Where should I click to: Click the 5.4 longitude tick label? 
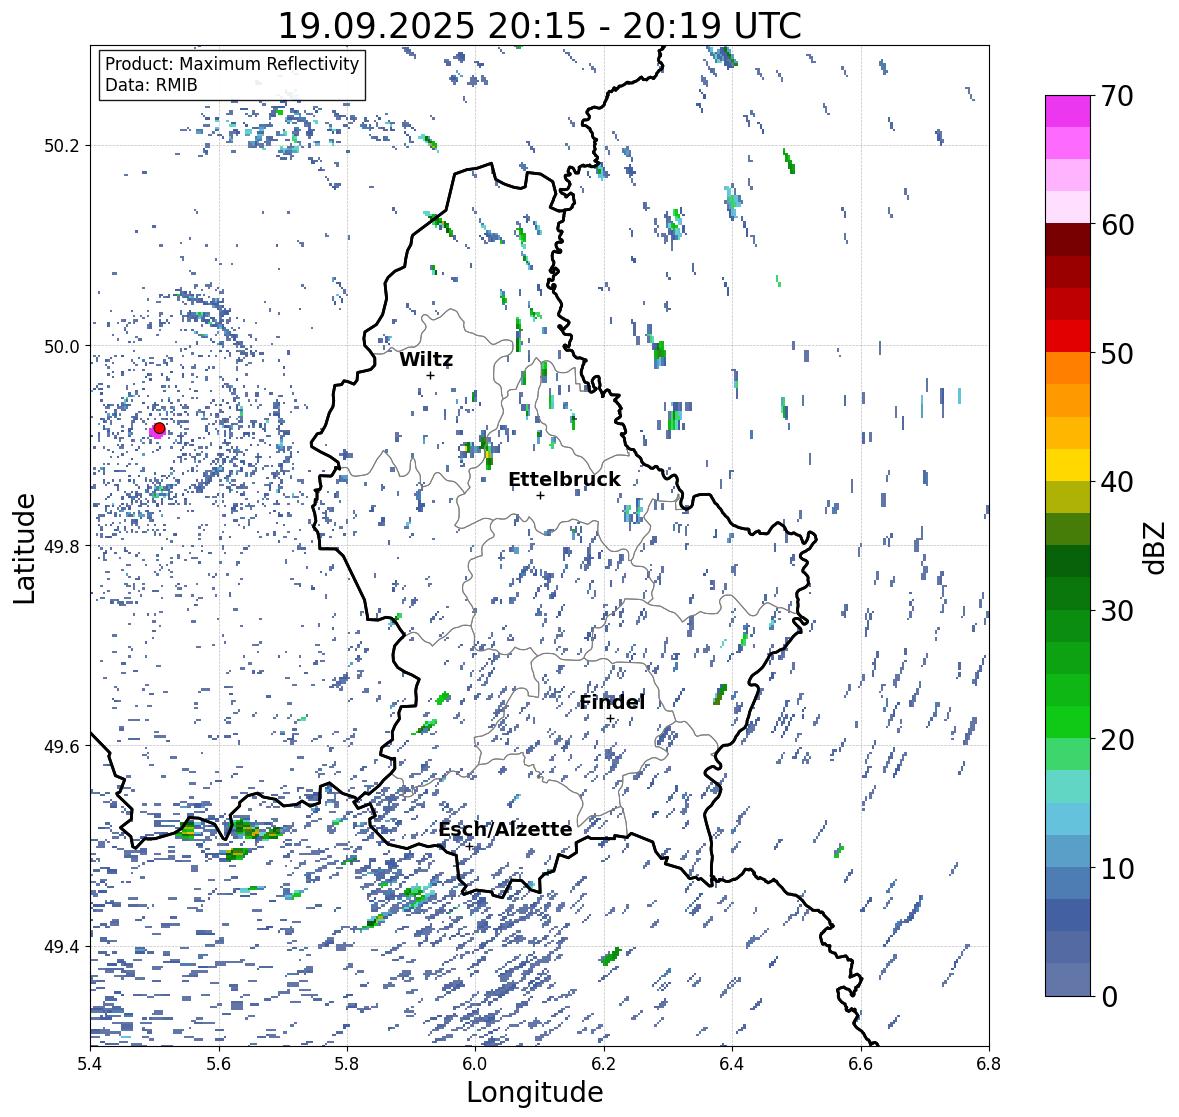pyautogui.click(x=90, y=1063)
